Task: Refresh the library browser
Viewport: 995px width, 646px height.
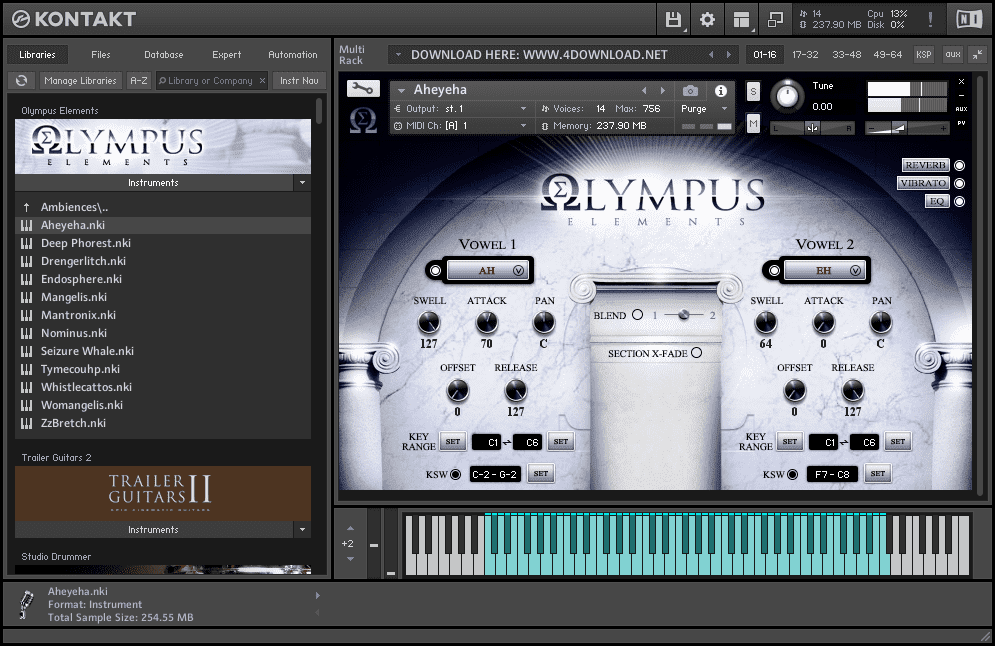Action: pos(22,81)
